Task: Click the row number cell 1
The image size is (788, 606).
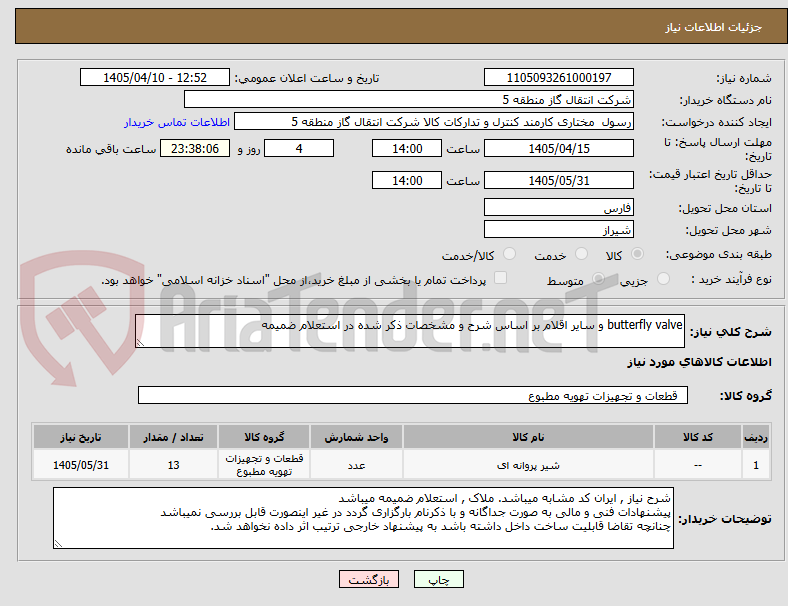Action: [x=756, y=465]
